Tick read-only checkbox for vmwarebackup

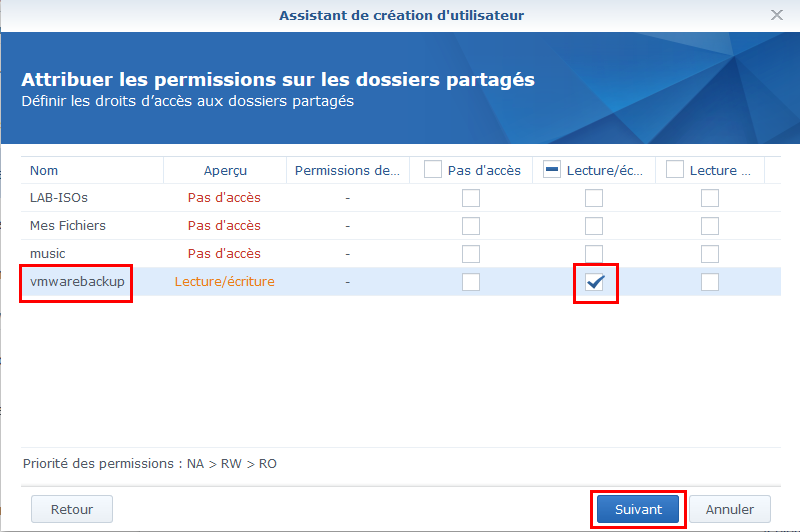[x=710, y=282]
